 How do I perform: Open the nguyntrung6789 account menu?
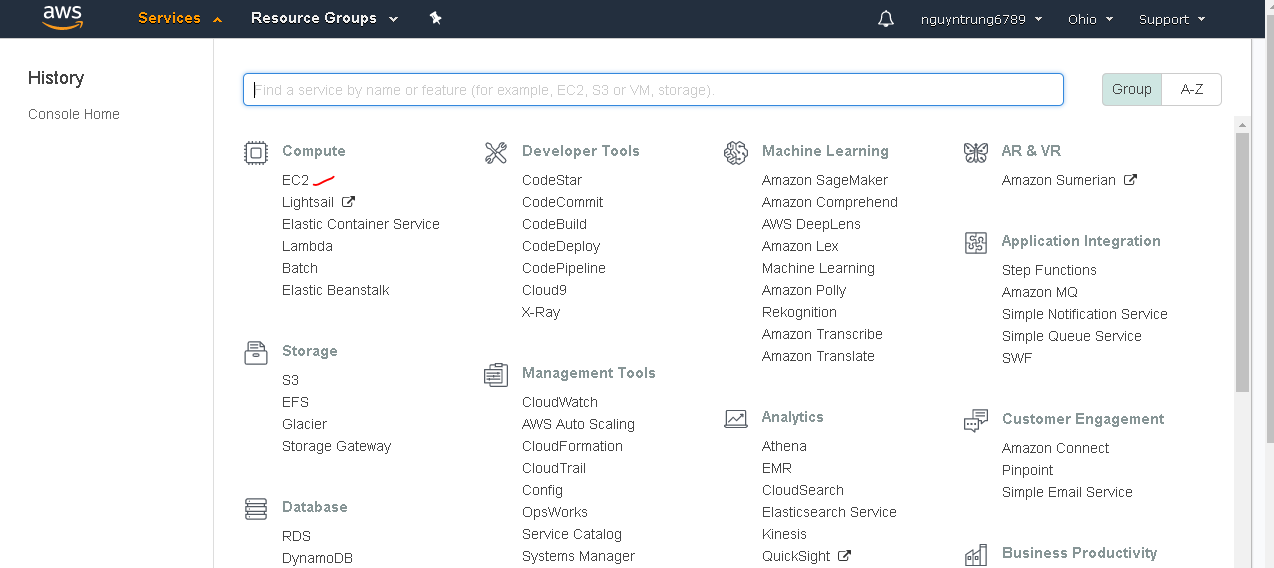981,19
